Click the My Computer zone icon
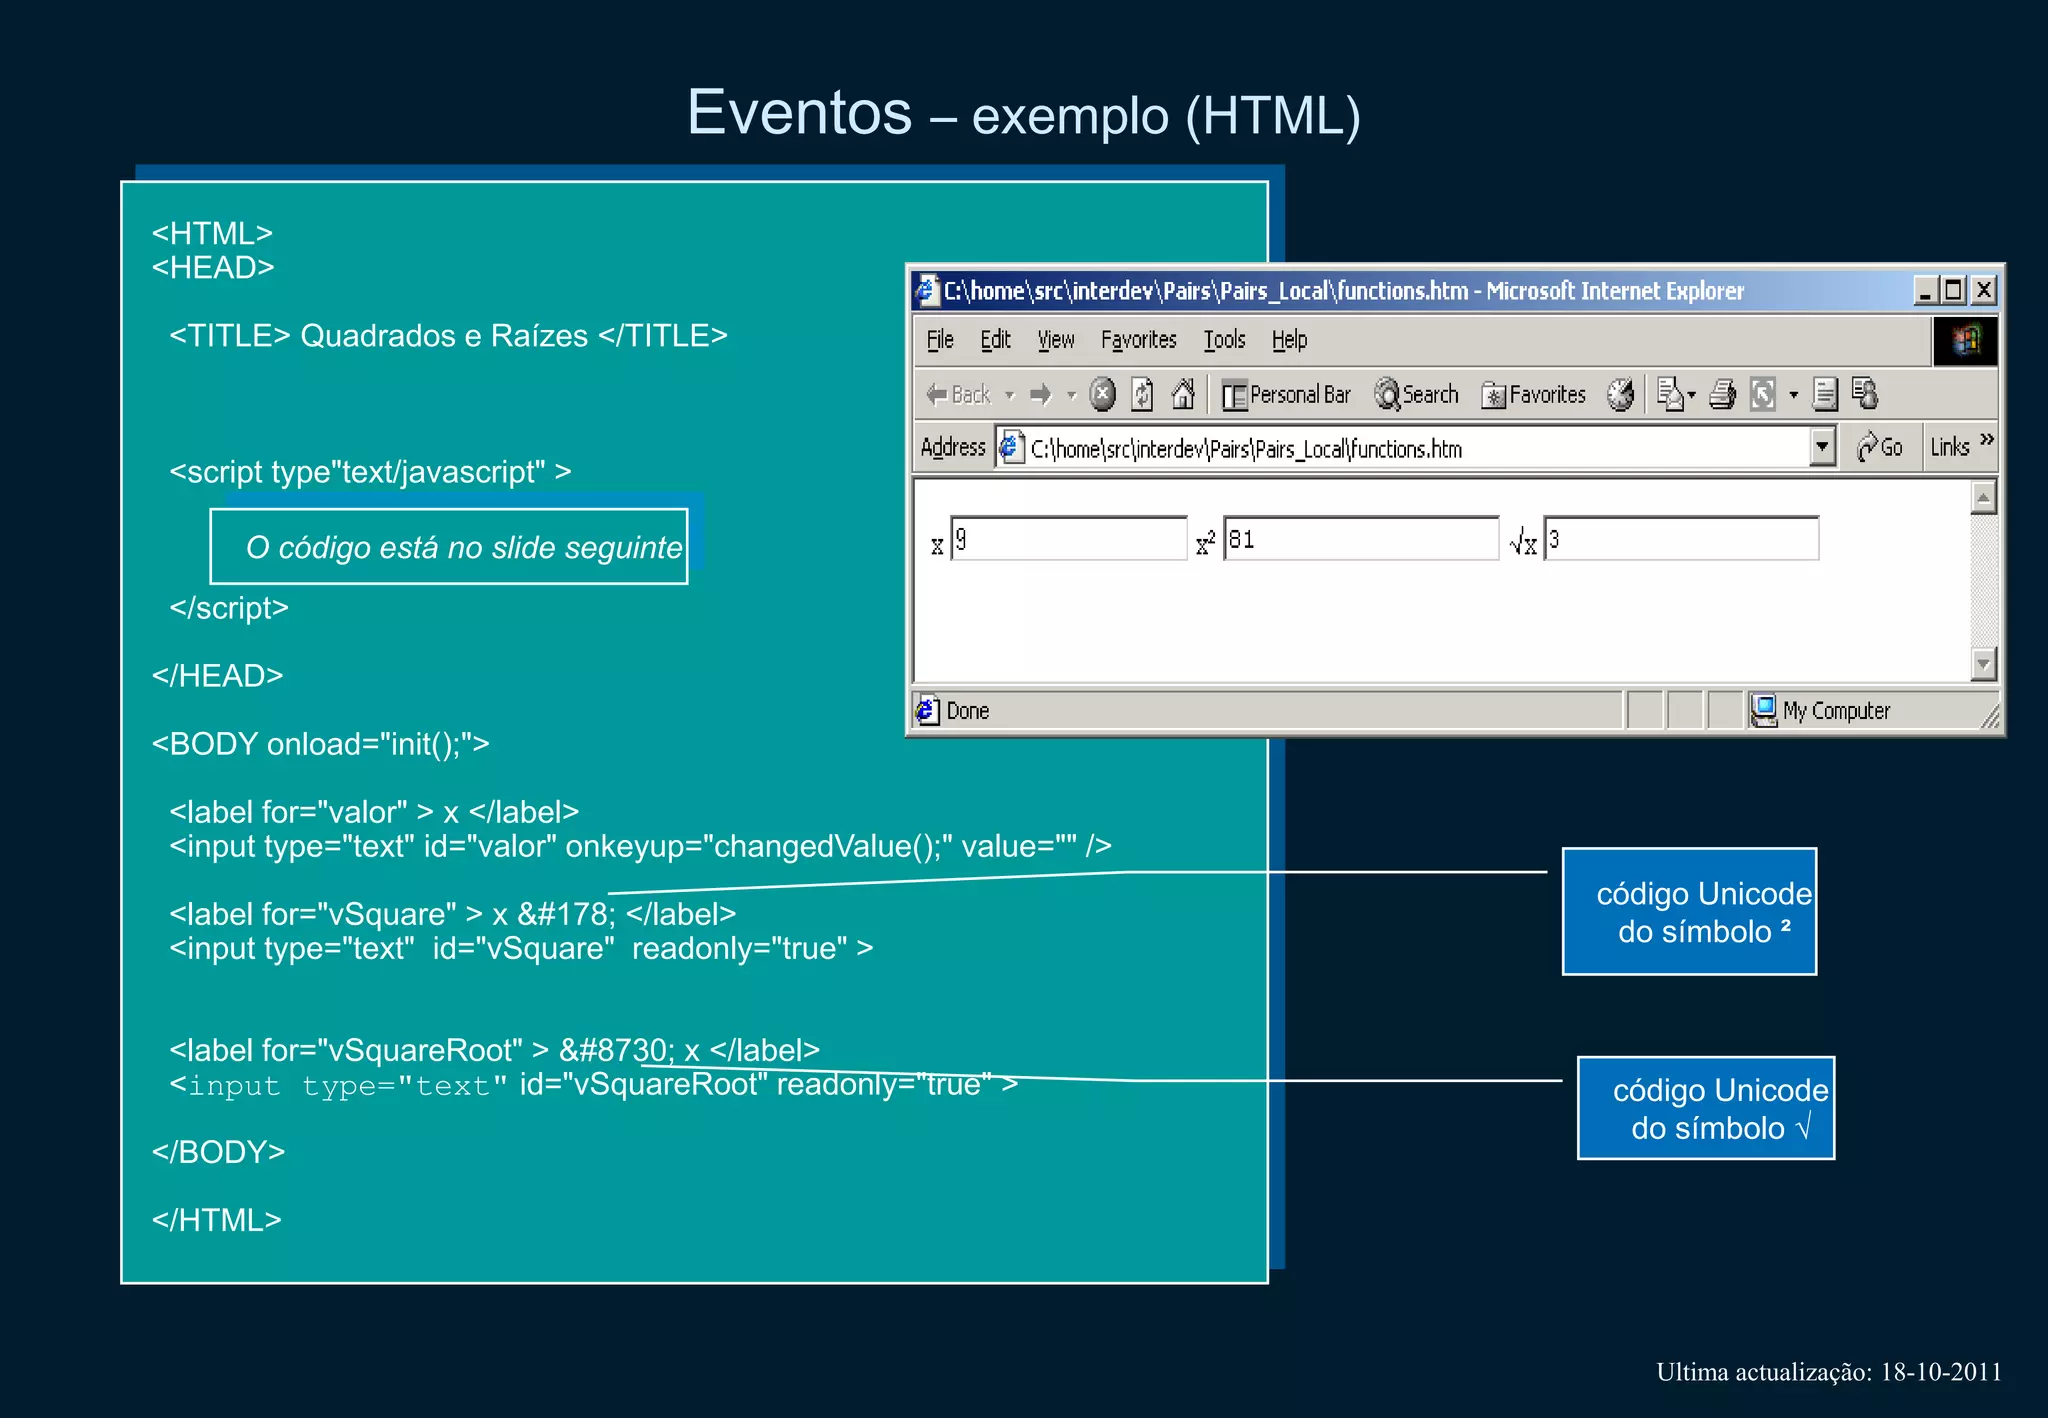2048x1418 pixels. click(x=1763, y=711)
